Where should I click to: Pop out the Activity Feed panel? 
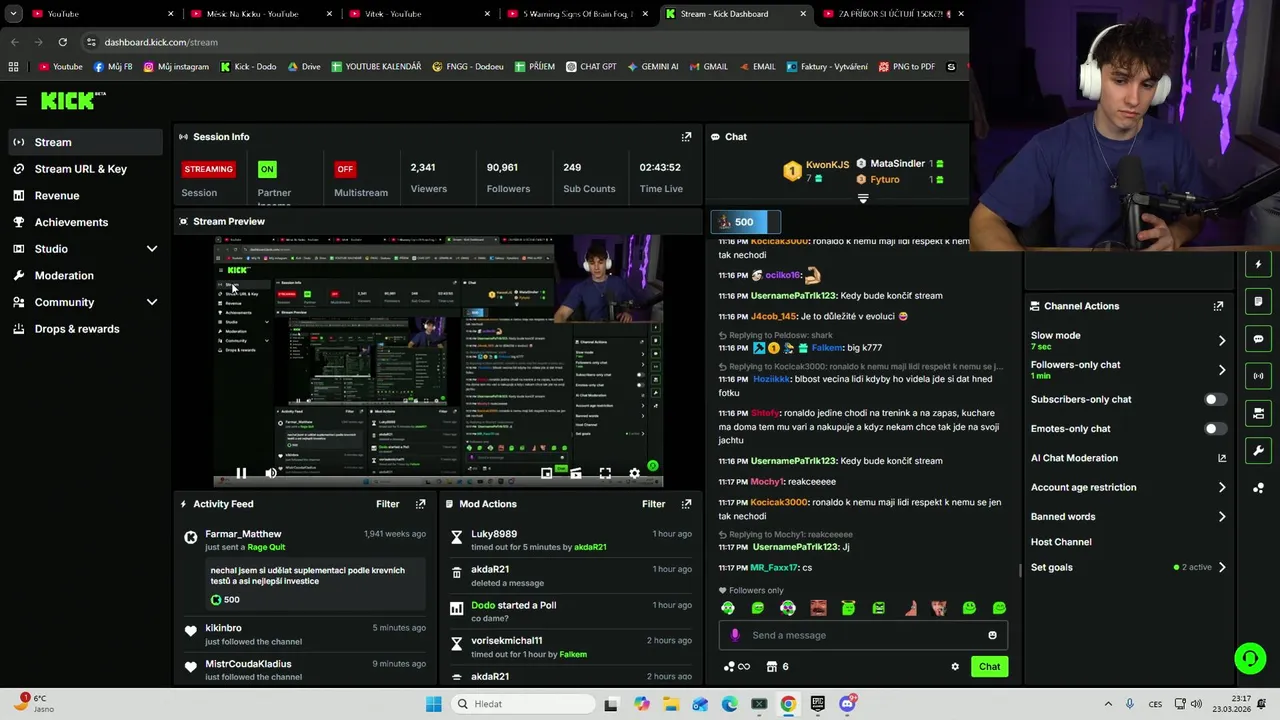pos(420,504)
